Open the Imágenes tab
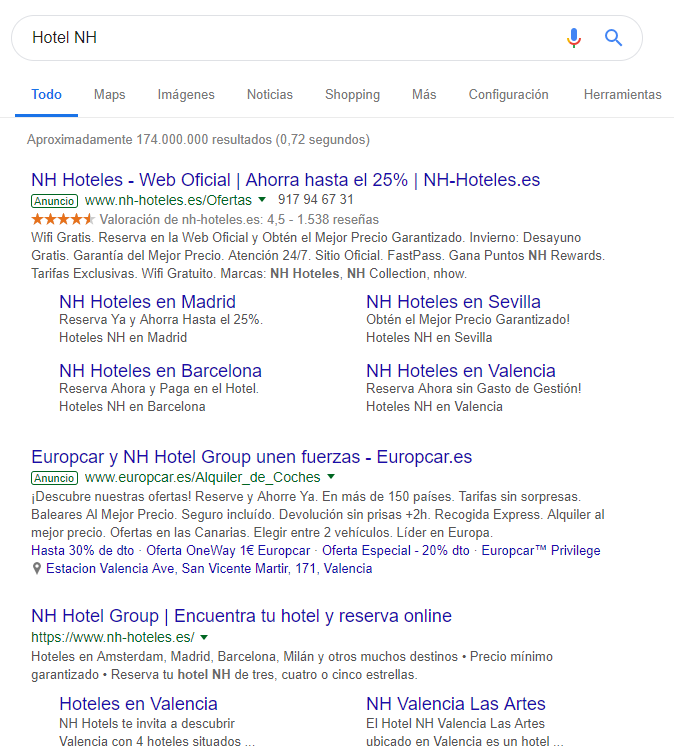The width and height of the screenshot is (674, 752). 186,95
